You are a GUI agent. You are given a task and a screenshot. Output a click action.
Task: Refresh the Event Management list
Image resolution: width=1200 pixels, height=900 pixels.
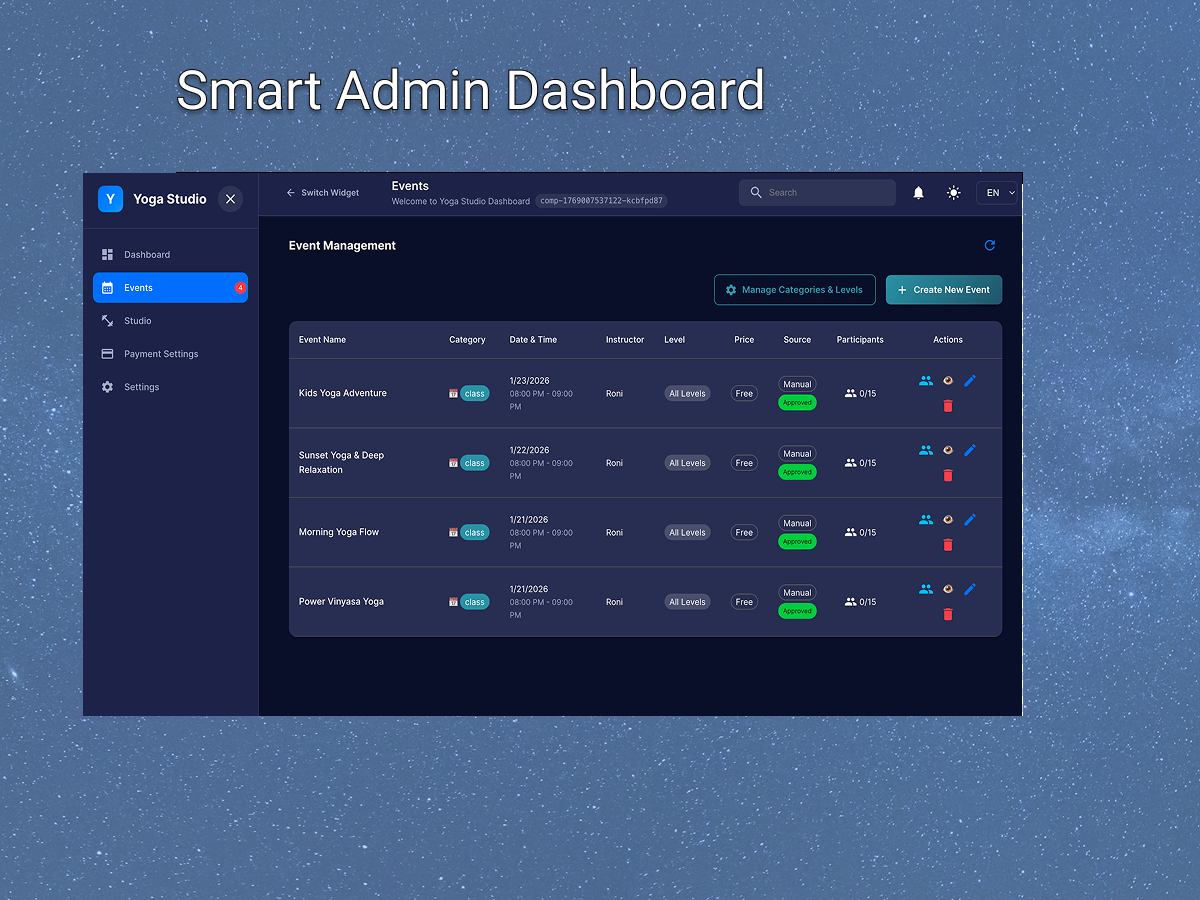point(990,245)
